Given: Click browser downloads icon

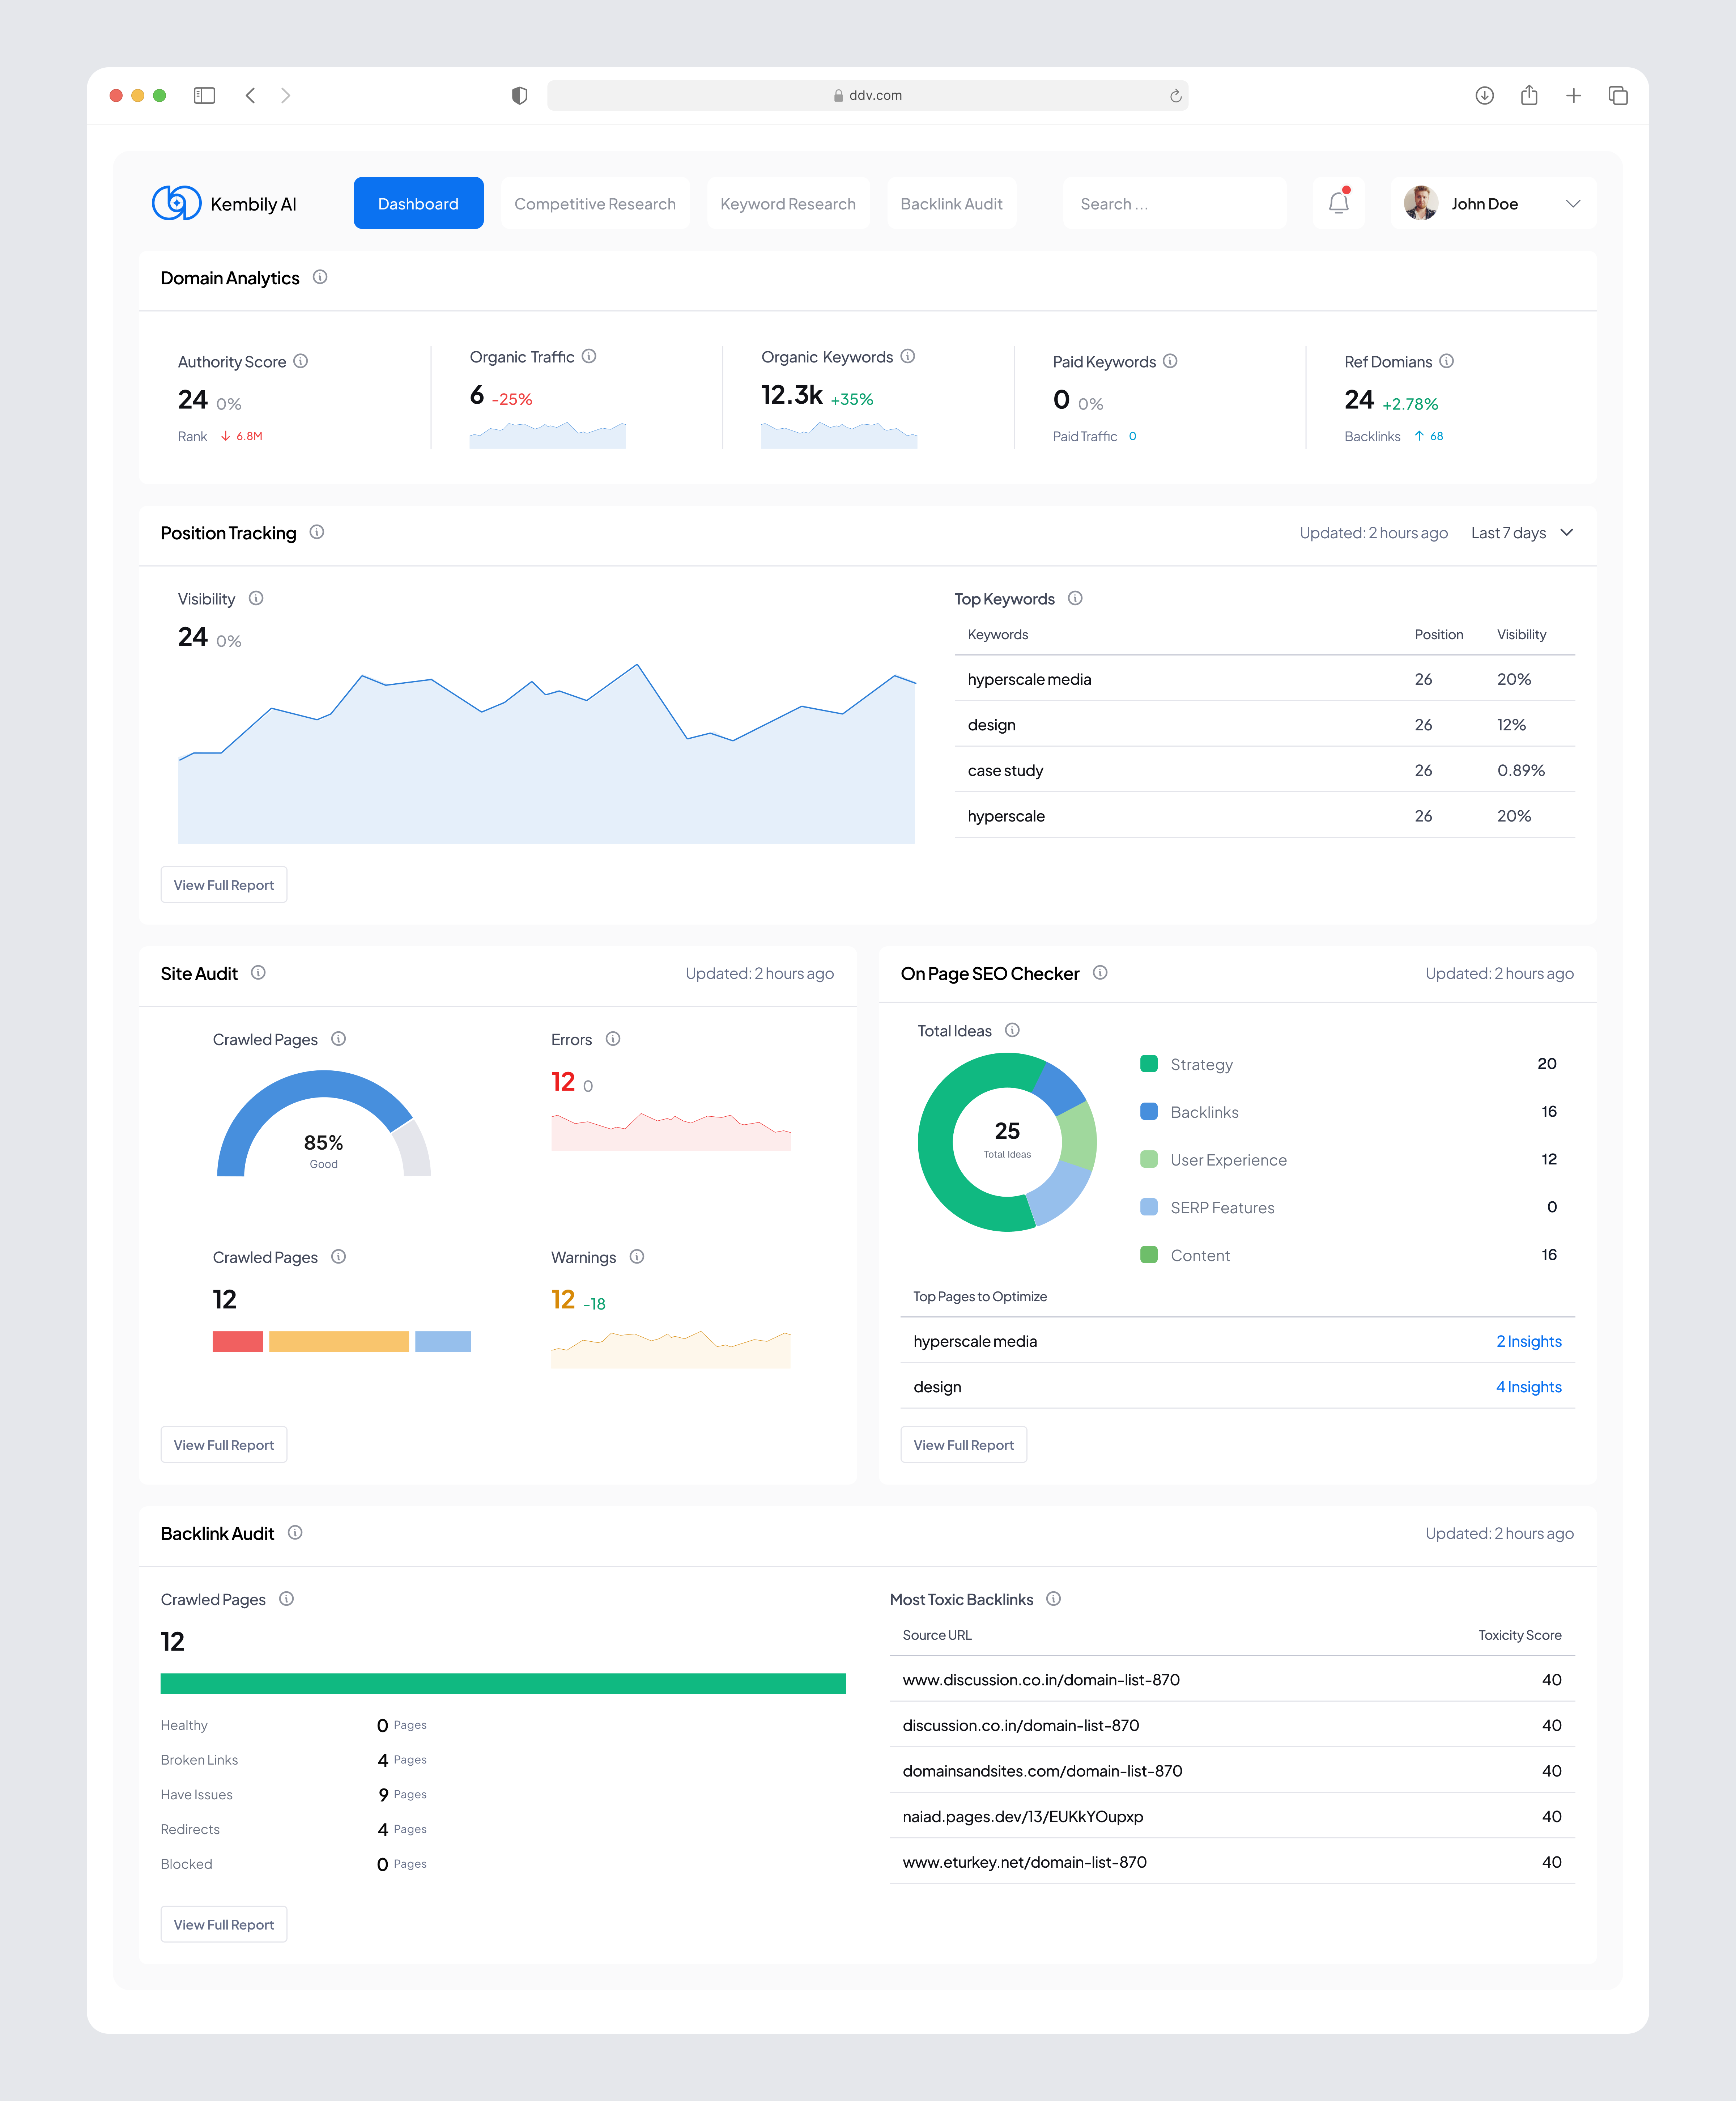Looking at the screenshot, I should pos(1484,95).
